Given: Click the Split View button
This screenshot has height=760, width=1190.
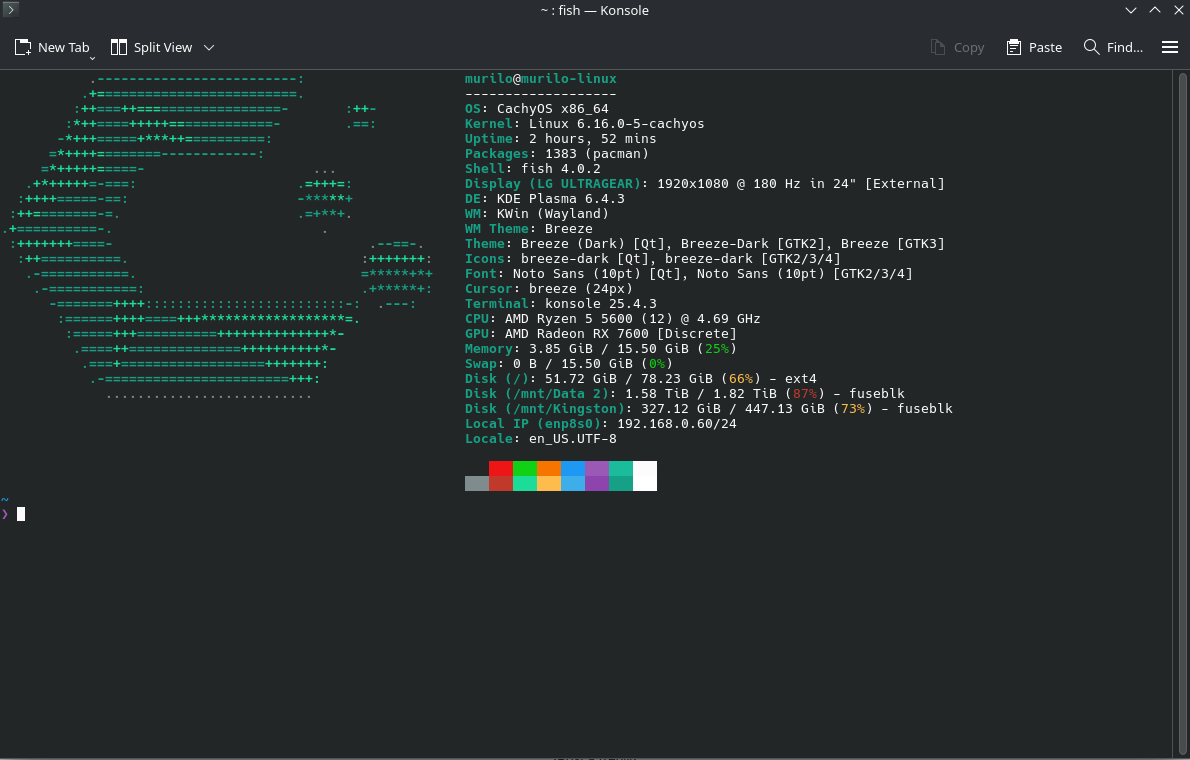Looking at the screenshot, I should (152, 47).
